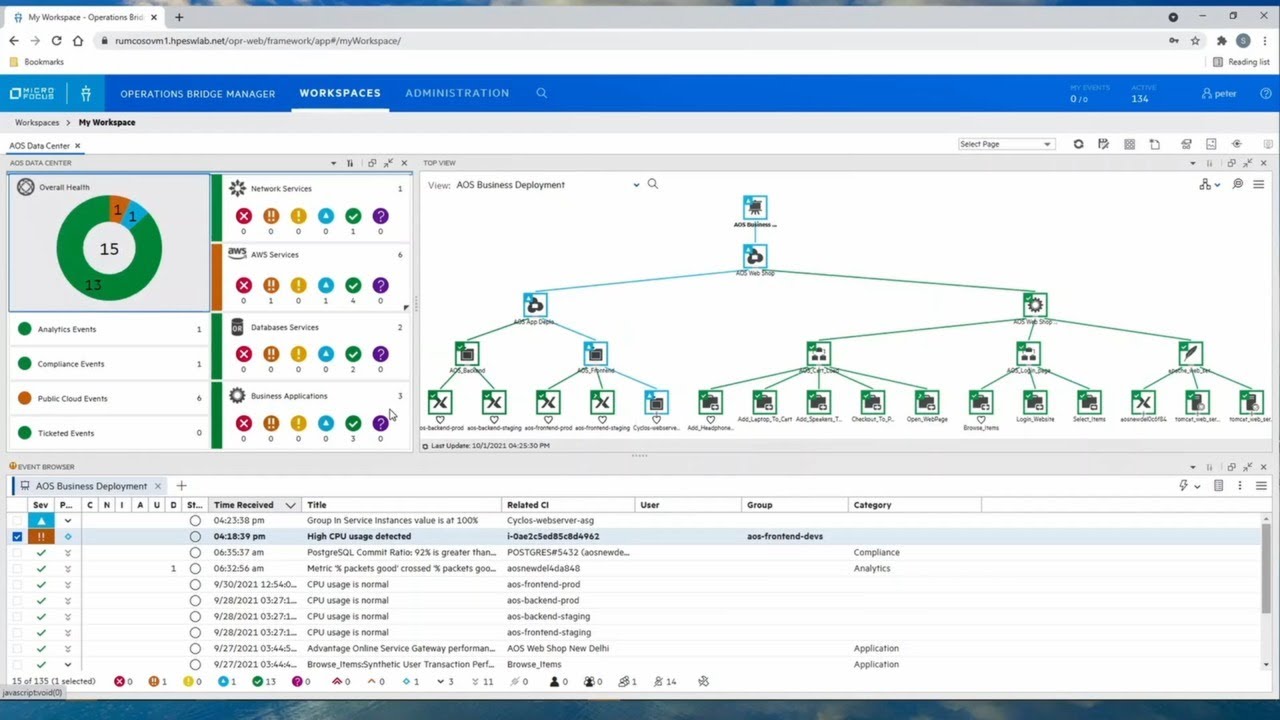
Task: Select the AOS Web Shop node in topology
Action: [755, 256]
